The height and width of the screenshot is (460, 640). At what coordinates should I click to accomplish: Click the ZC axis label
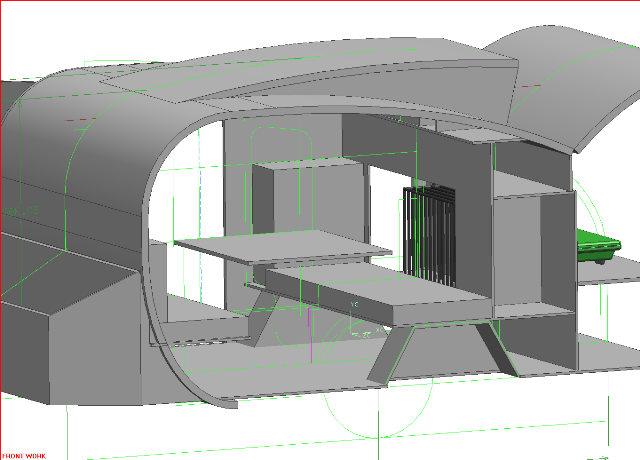[x=367, y=335]
